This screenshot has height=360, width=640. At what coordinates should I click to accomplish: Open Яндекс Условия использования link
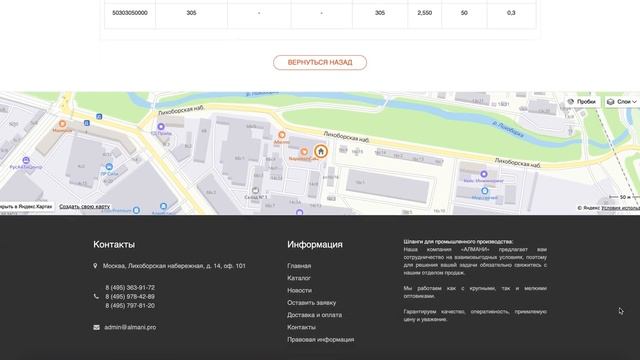coord(620,208)
